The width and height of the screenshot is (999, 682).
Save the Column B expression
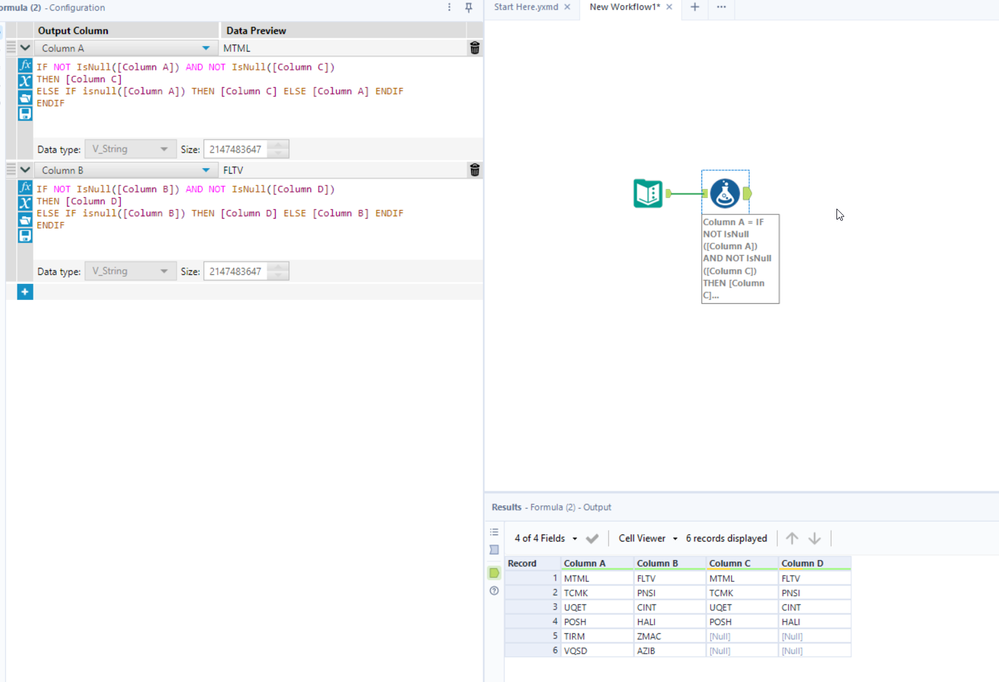click(25, 236)
